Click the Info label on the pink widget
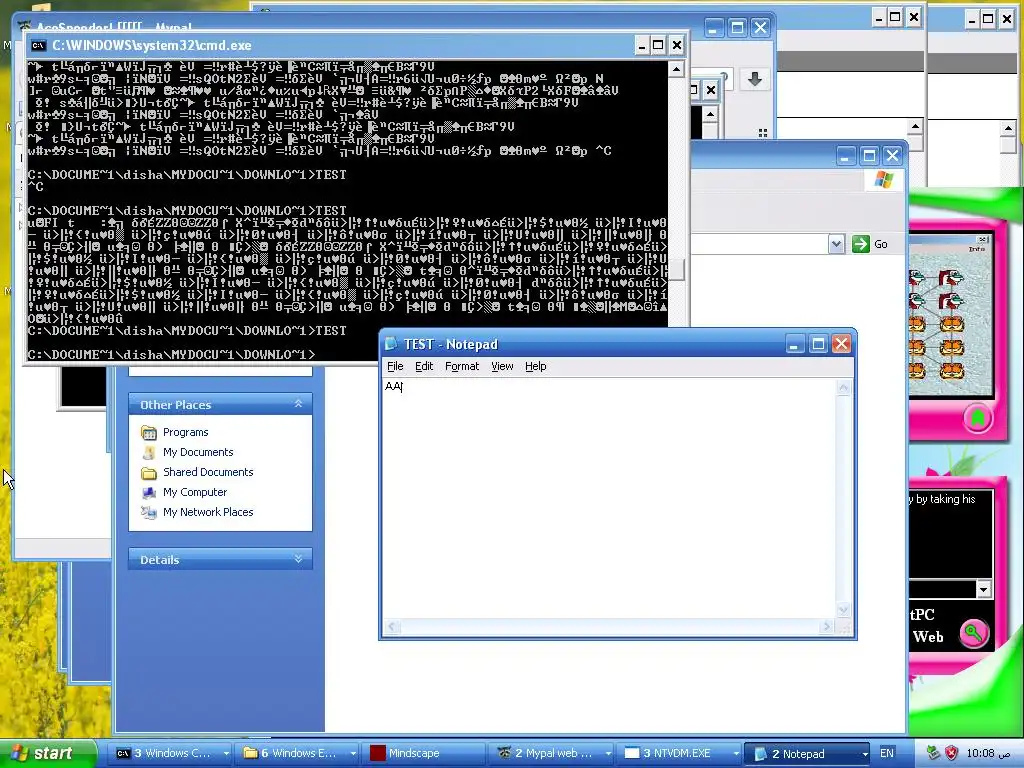This screenshot has width=1024, height=768. [976, 249]
